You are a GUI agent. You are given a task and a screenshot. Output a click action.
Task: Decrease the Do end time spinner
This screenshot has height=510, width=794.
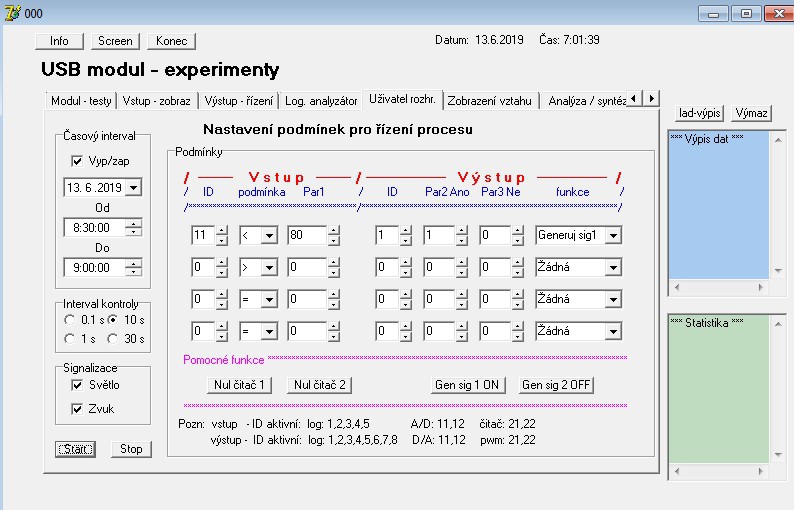[x=134, y=272]
